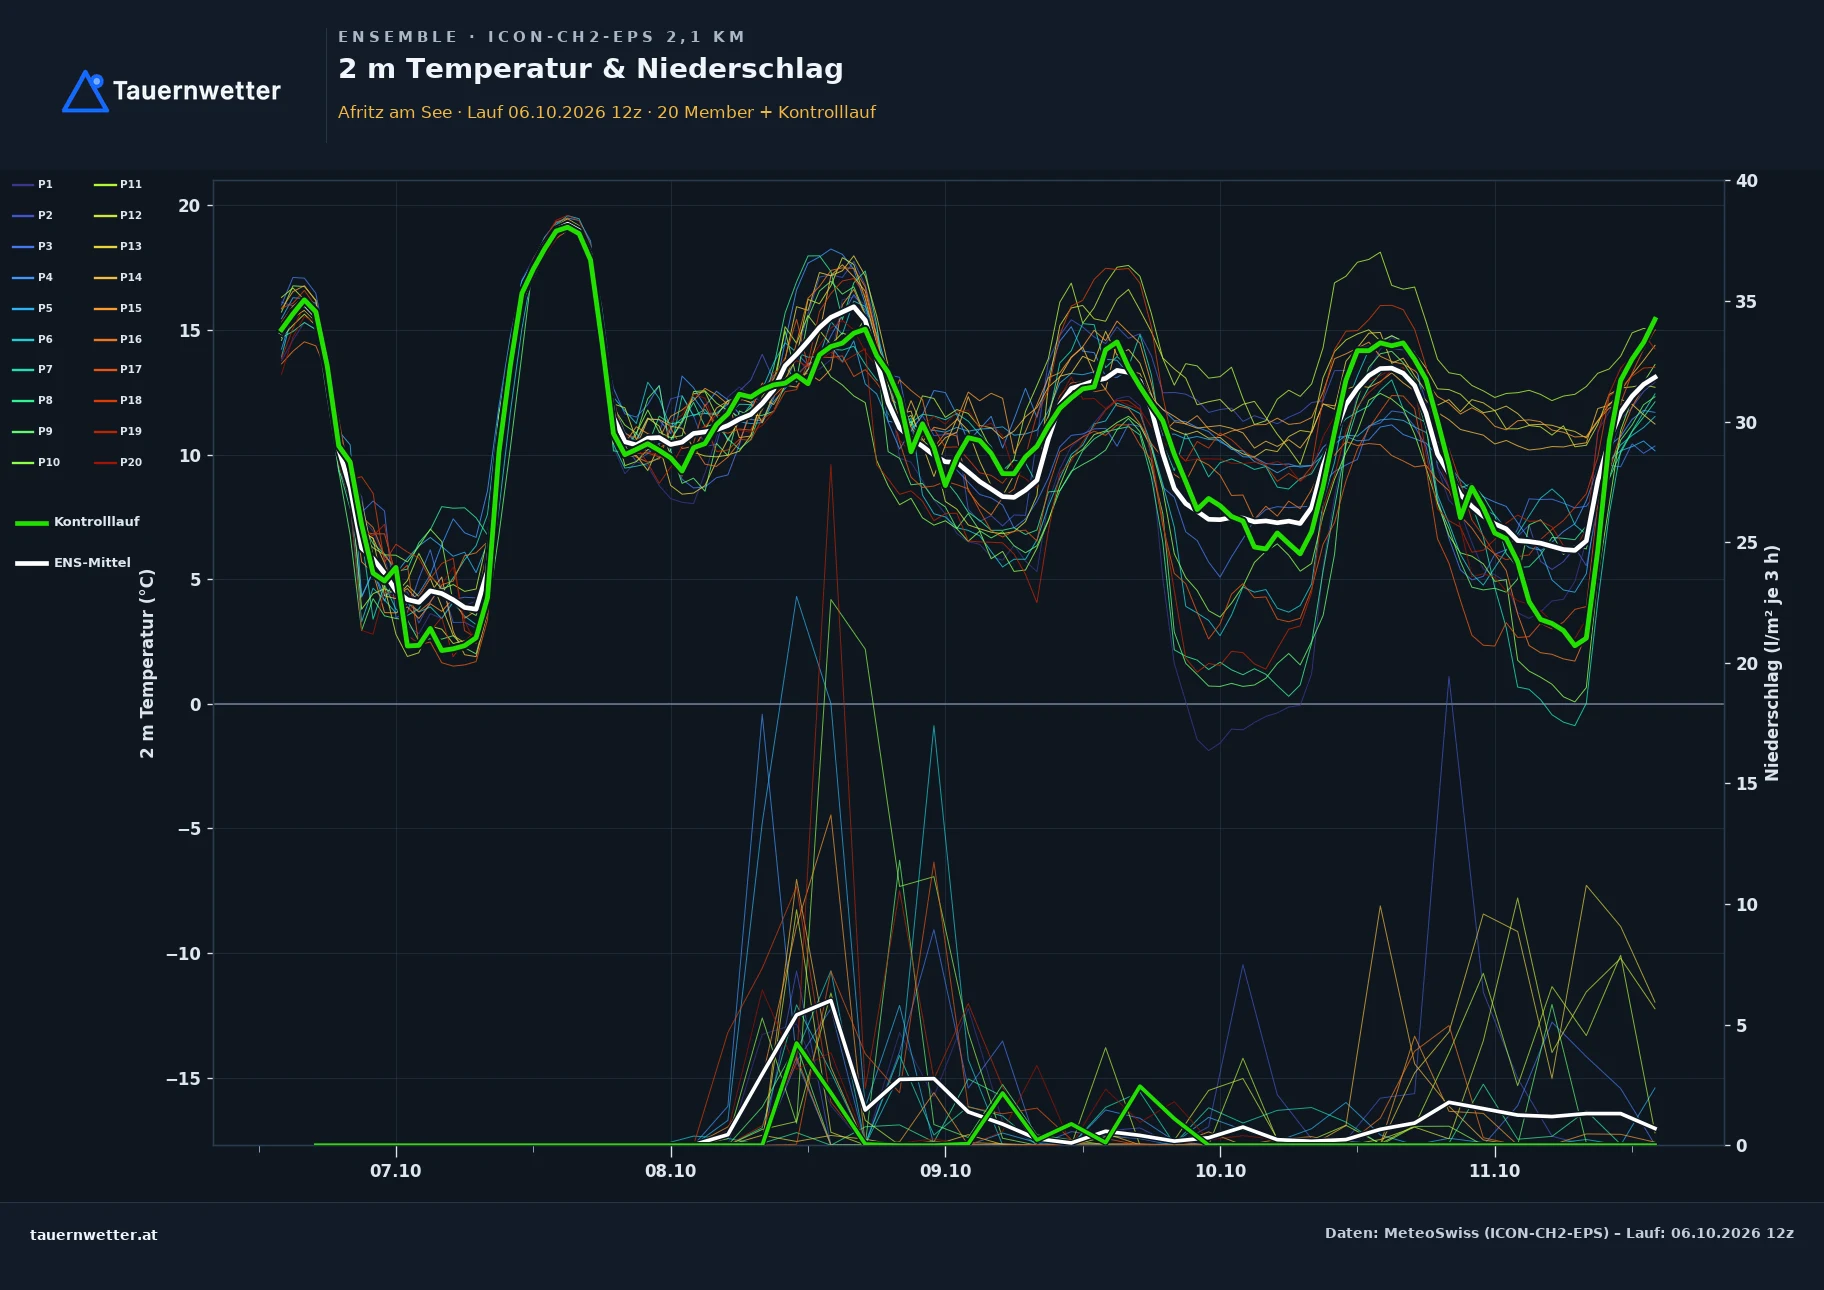Click the 09.10 date axis label
The image size is (1824, 1290).
(945, 1171)
